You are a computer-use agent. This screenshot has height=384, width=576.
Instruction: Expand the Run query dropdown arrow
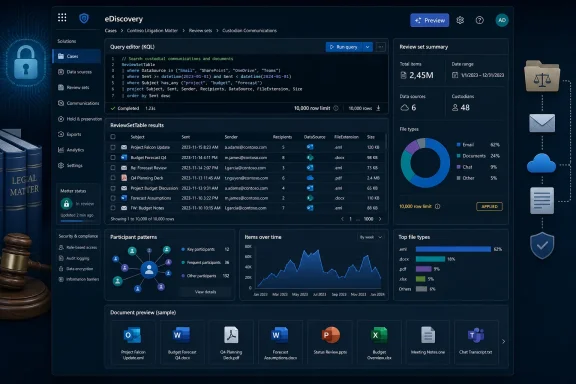[367, 47]
